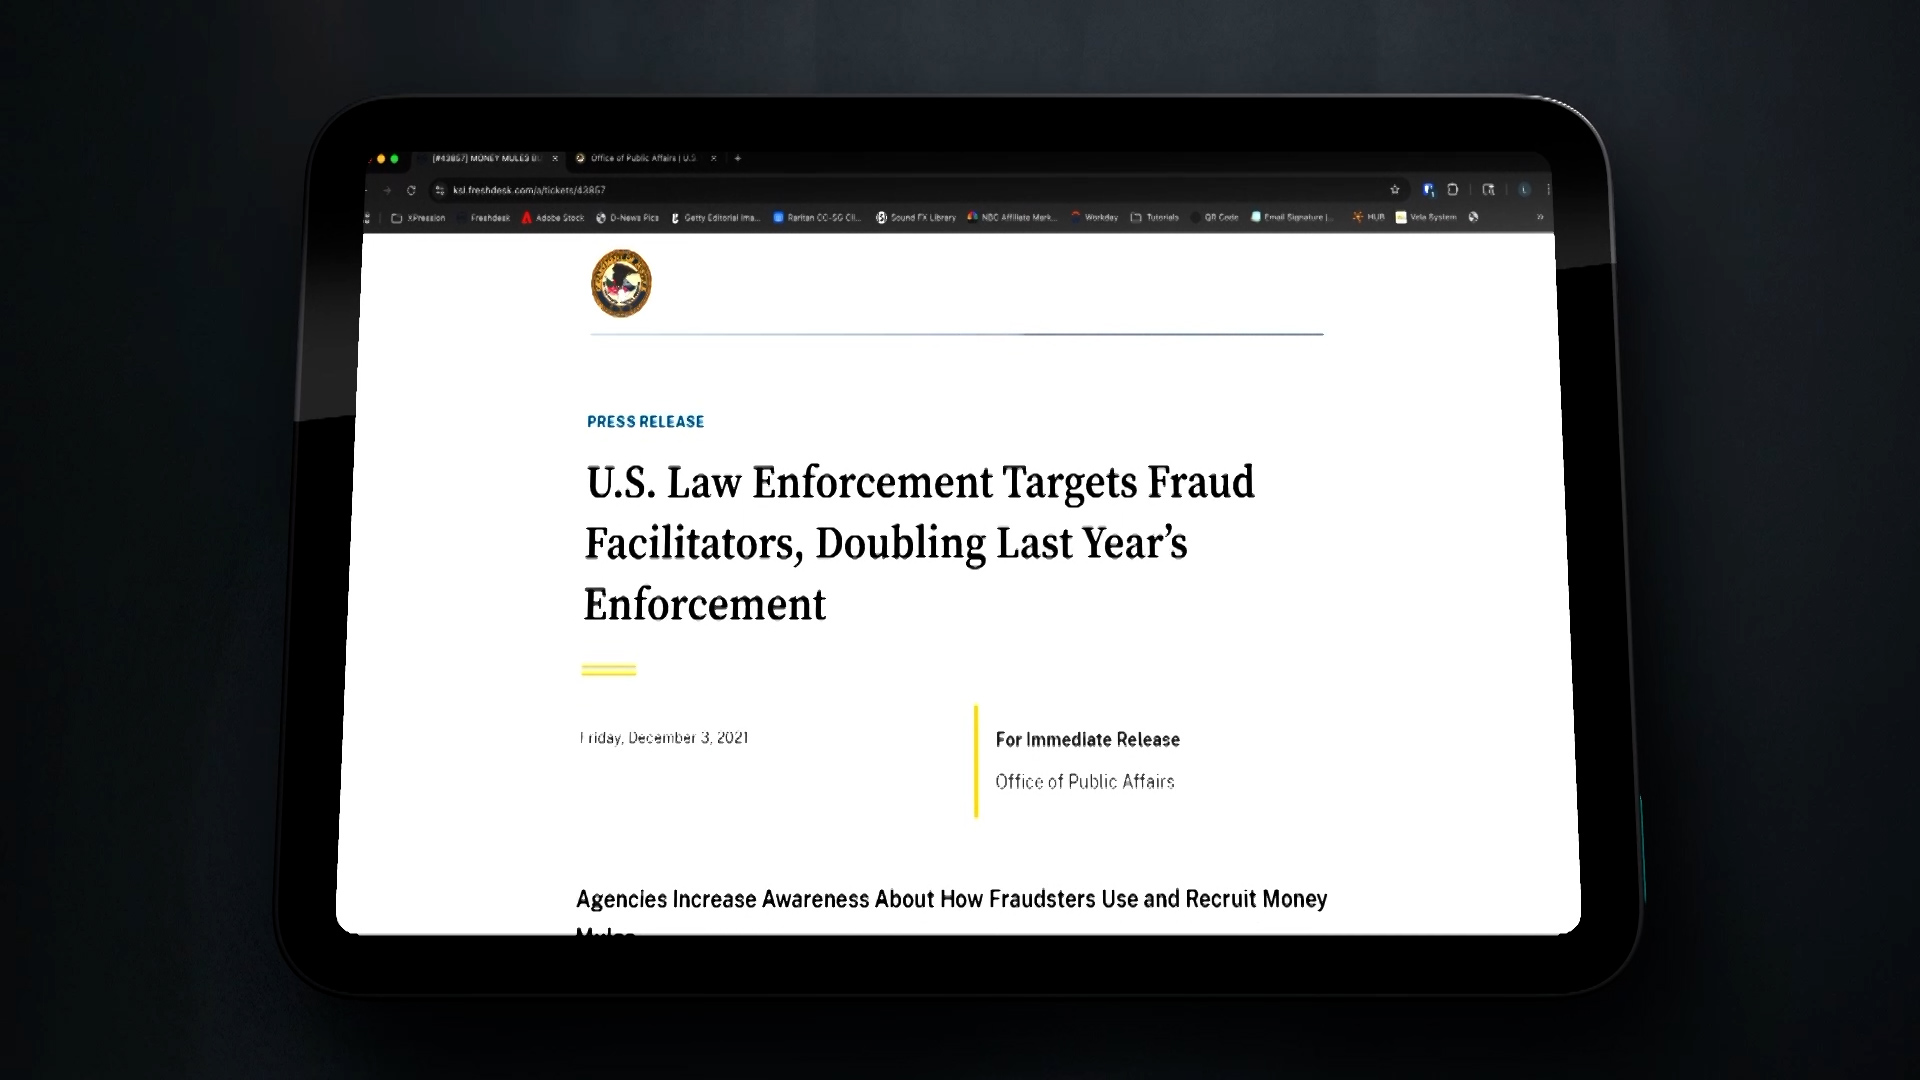Reload the current page
This screenshot has height=1080, width=1920.
(x=411, y=190)
